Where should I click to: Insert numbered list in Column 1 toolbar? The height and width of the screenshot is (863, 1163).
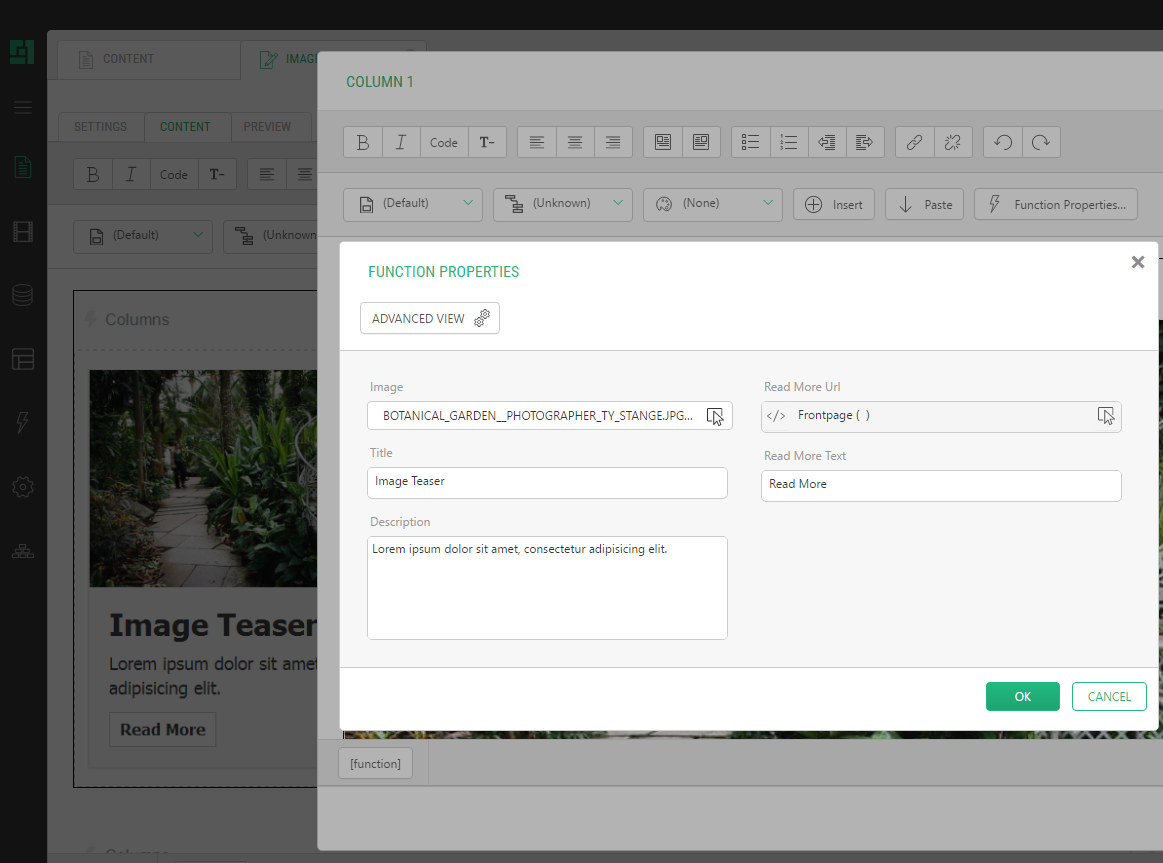789,142
